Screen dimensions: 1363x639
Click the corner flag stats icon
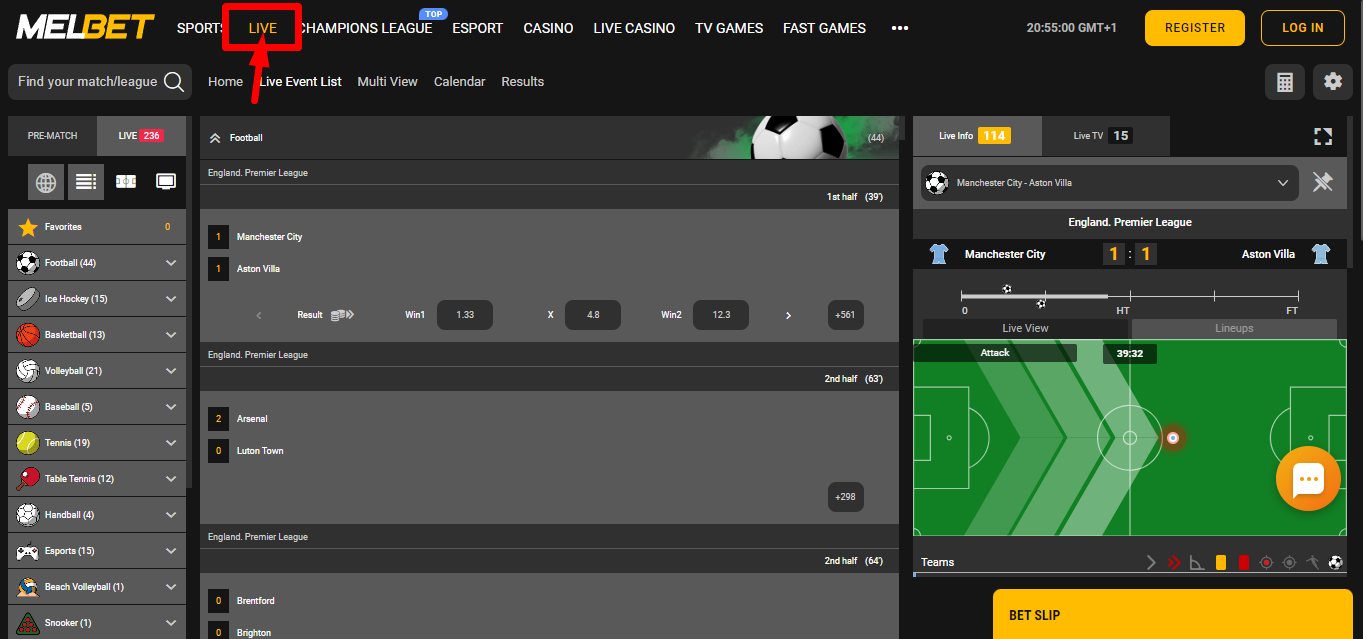click(1197, 563)
